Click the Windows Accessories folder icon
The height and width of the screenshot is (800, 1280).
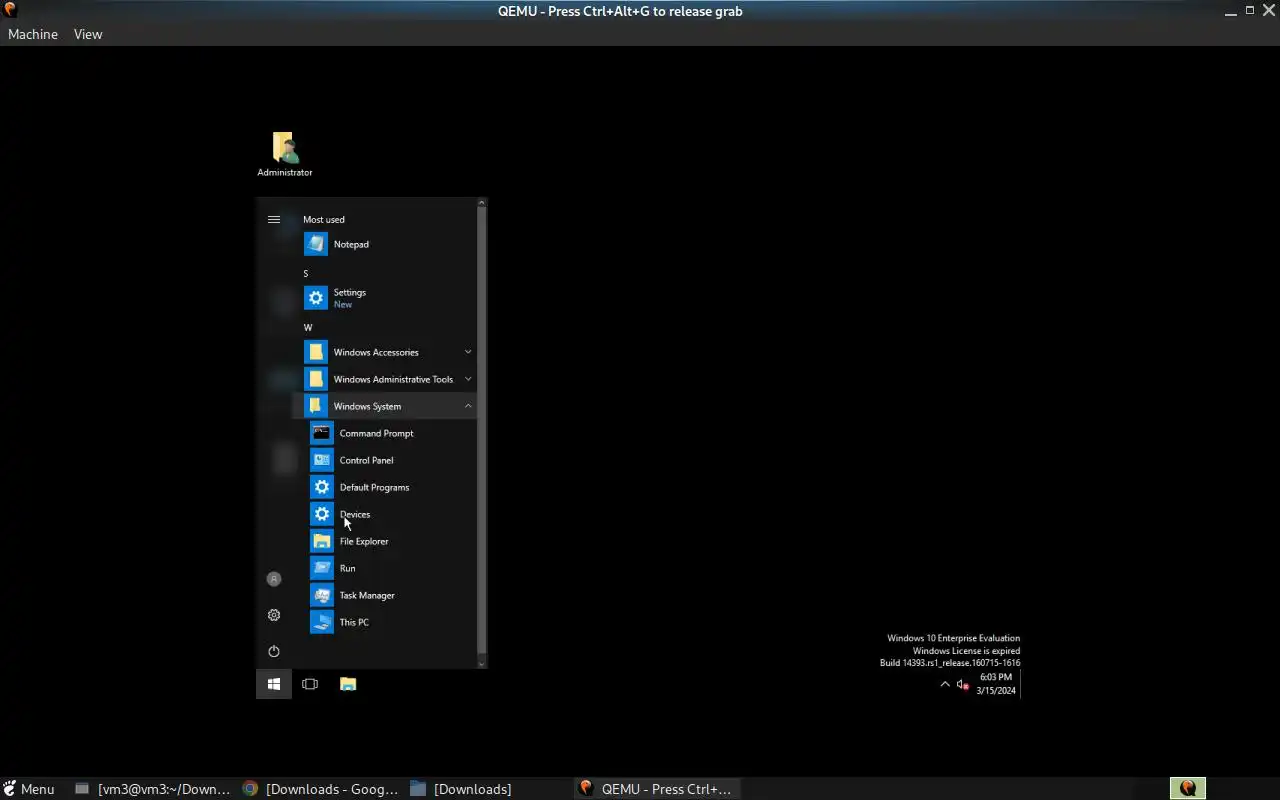pyautogui.click(x=316, y=352)
